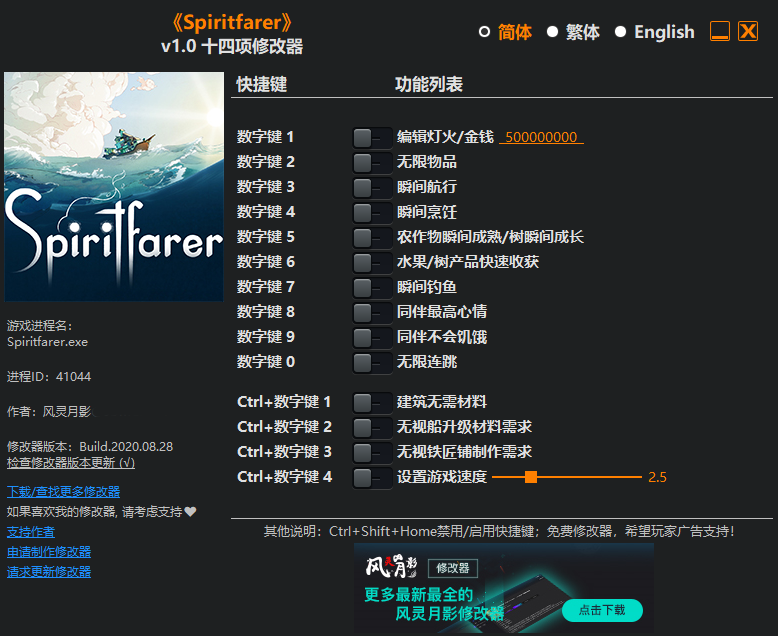778x636 pixels.
Task: Switch language to English
Action: 621,32
